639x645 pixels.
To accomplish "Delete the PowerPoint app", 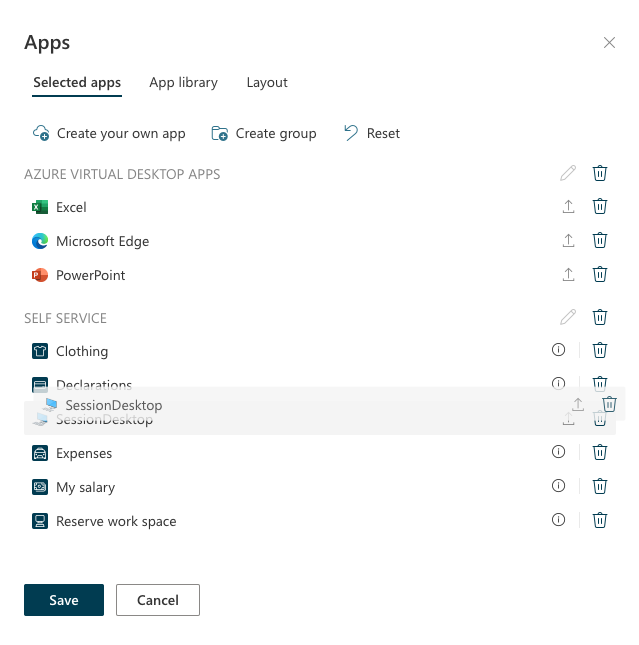I will tap(600, 275).
